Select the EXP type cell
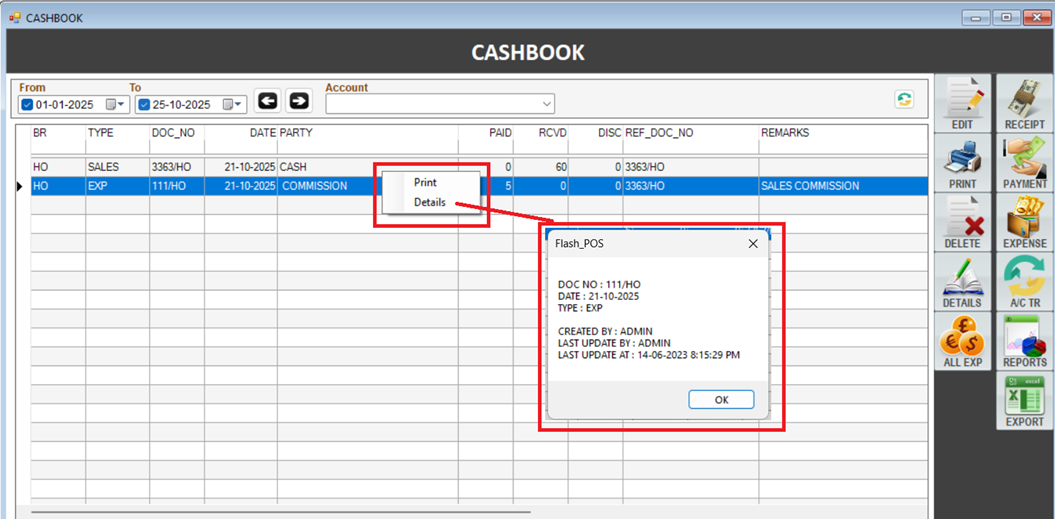 [117, 186]
